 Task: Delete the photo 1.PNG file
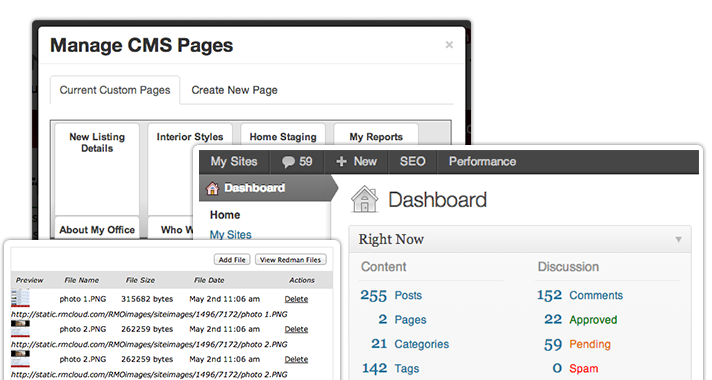point(296,299)
